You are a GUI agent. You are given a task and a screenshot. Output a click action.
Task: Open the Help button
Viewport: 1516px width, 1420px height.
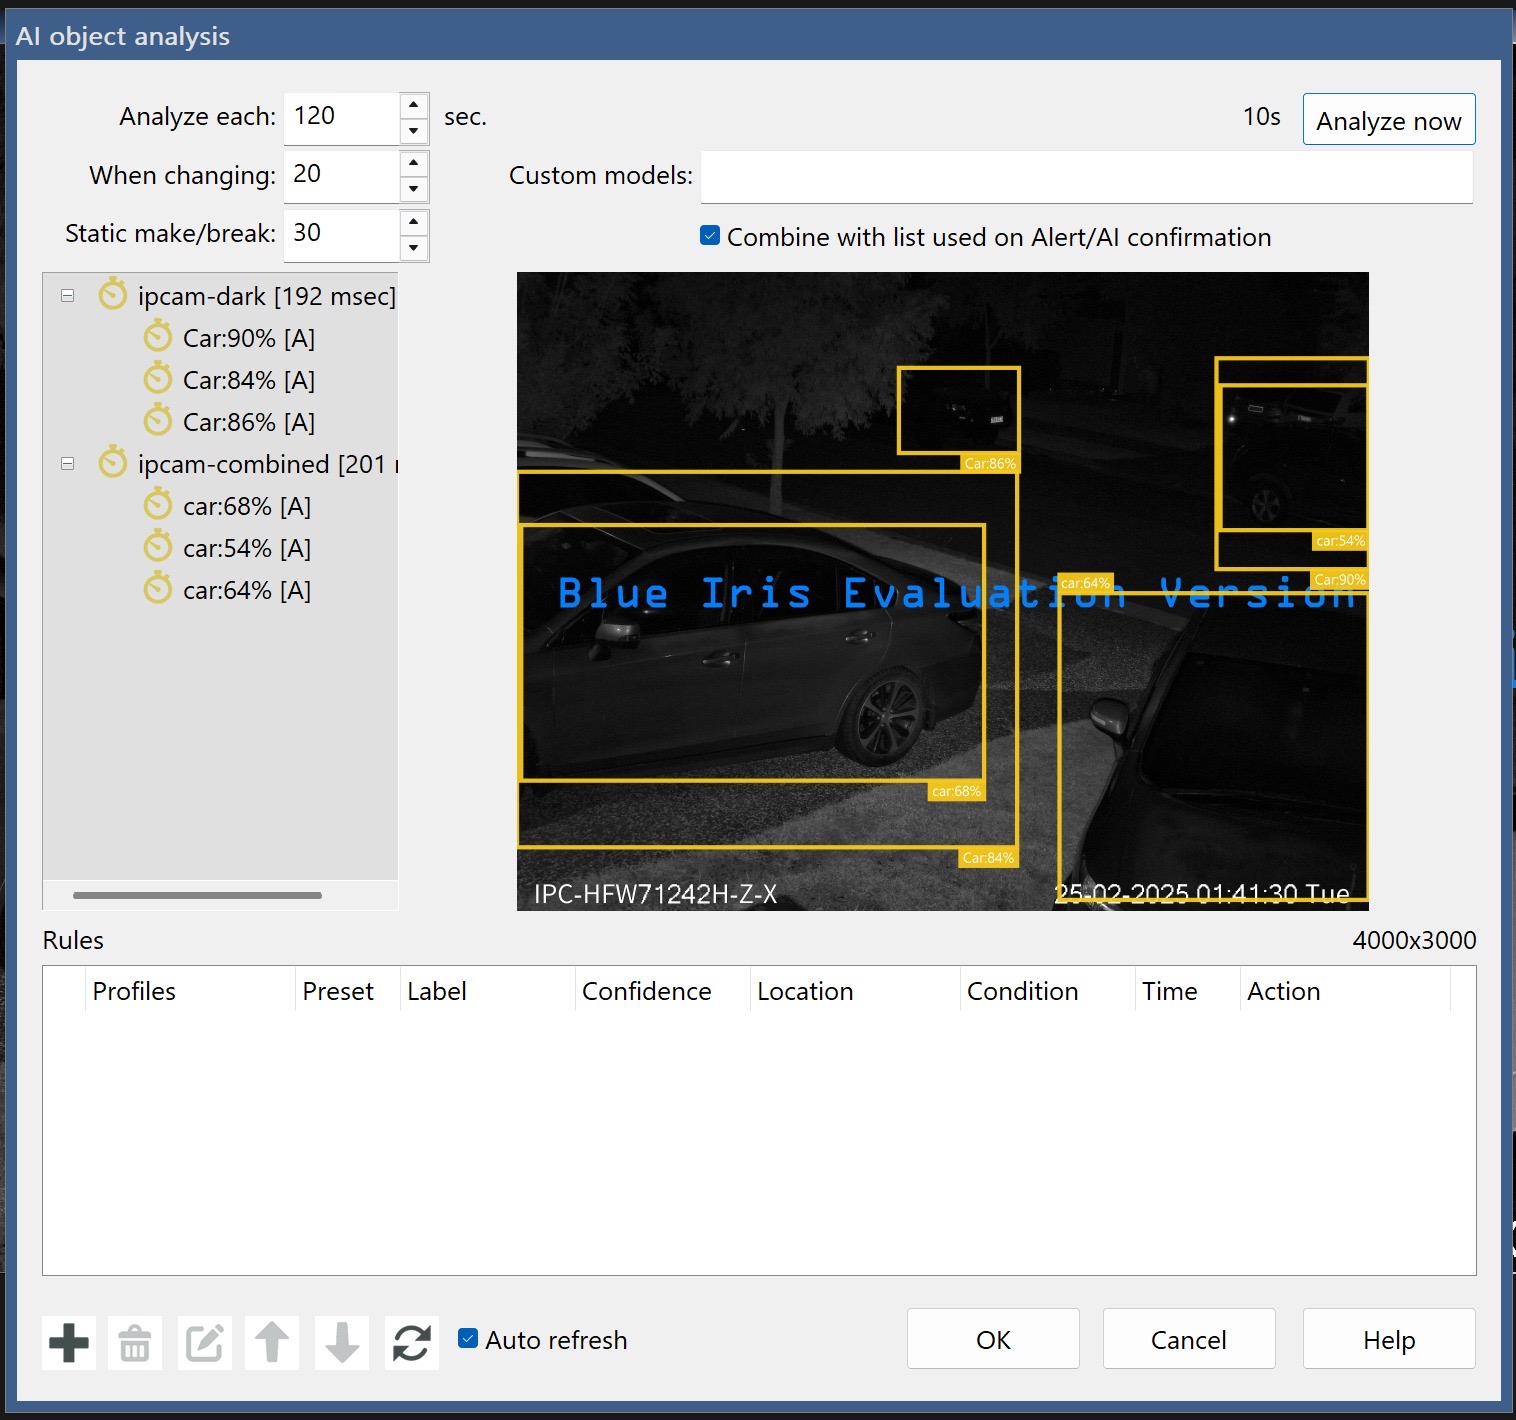point(1389,1339)
